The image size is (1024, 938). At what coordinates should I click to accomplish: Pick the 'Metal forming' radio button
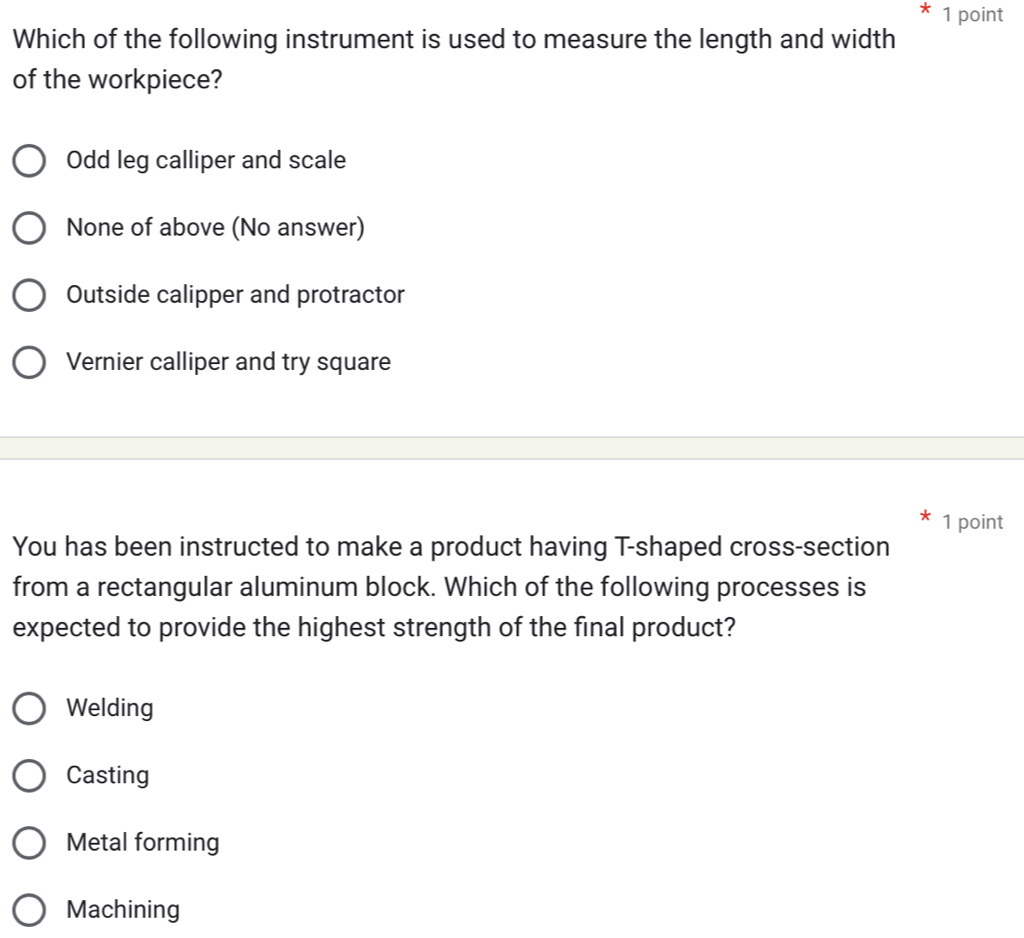coord(30,844)
